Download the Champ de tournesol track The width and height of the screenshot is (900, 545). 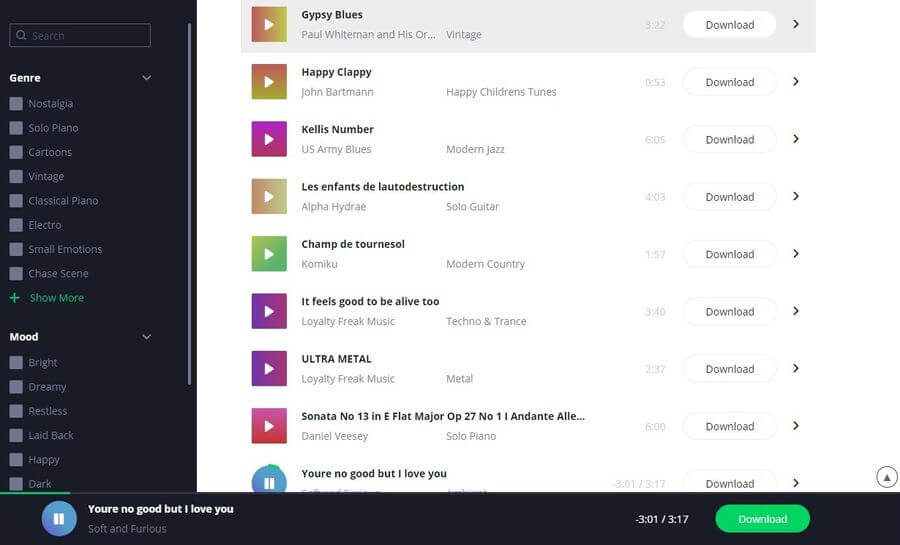point(730,254)
